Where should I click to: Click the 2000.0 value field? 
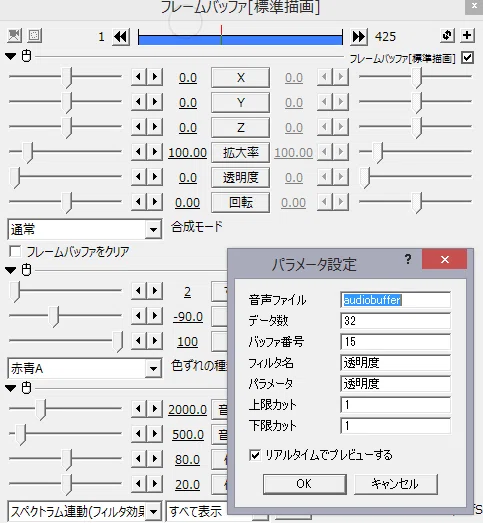pyautogui.click(x=187, y=410)
